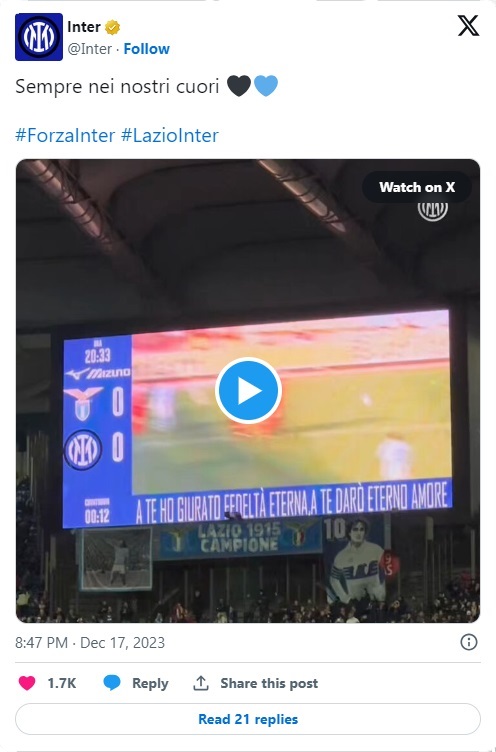Viewport: 496px width, 752px height.
Task: Click the reply speech bubble icon
Action: tap(112, 682)
